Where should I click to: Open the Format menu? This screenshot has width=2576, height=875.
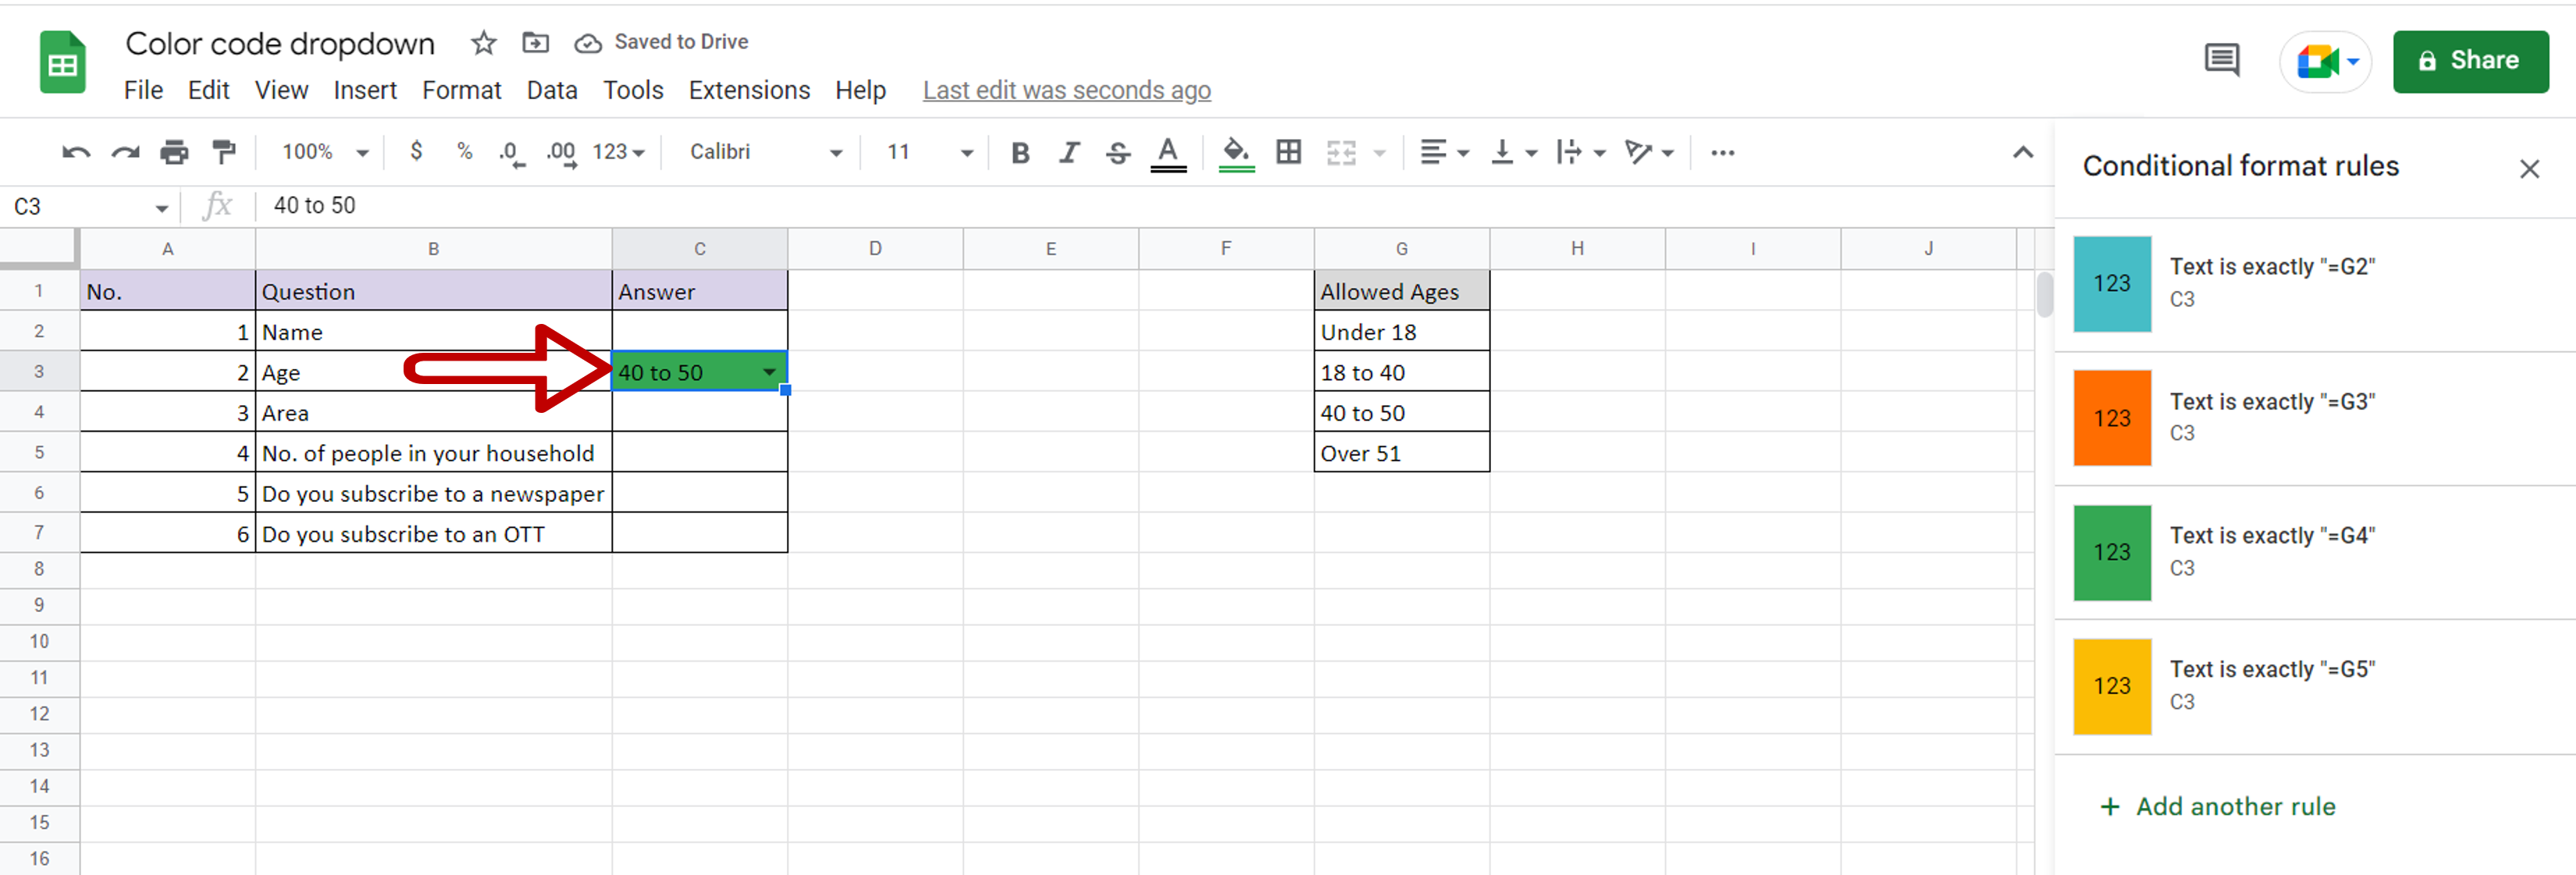(461, 90)
